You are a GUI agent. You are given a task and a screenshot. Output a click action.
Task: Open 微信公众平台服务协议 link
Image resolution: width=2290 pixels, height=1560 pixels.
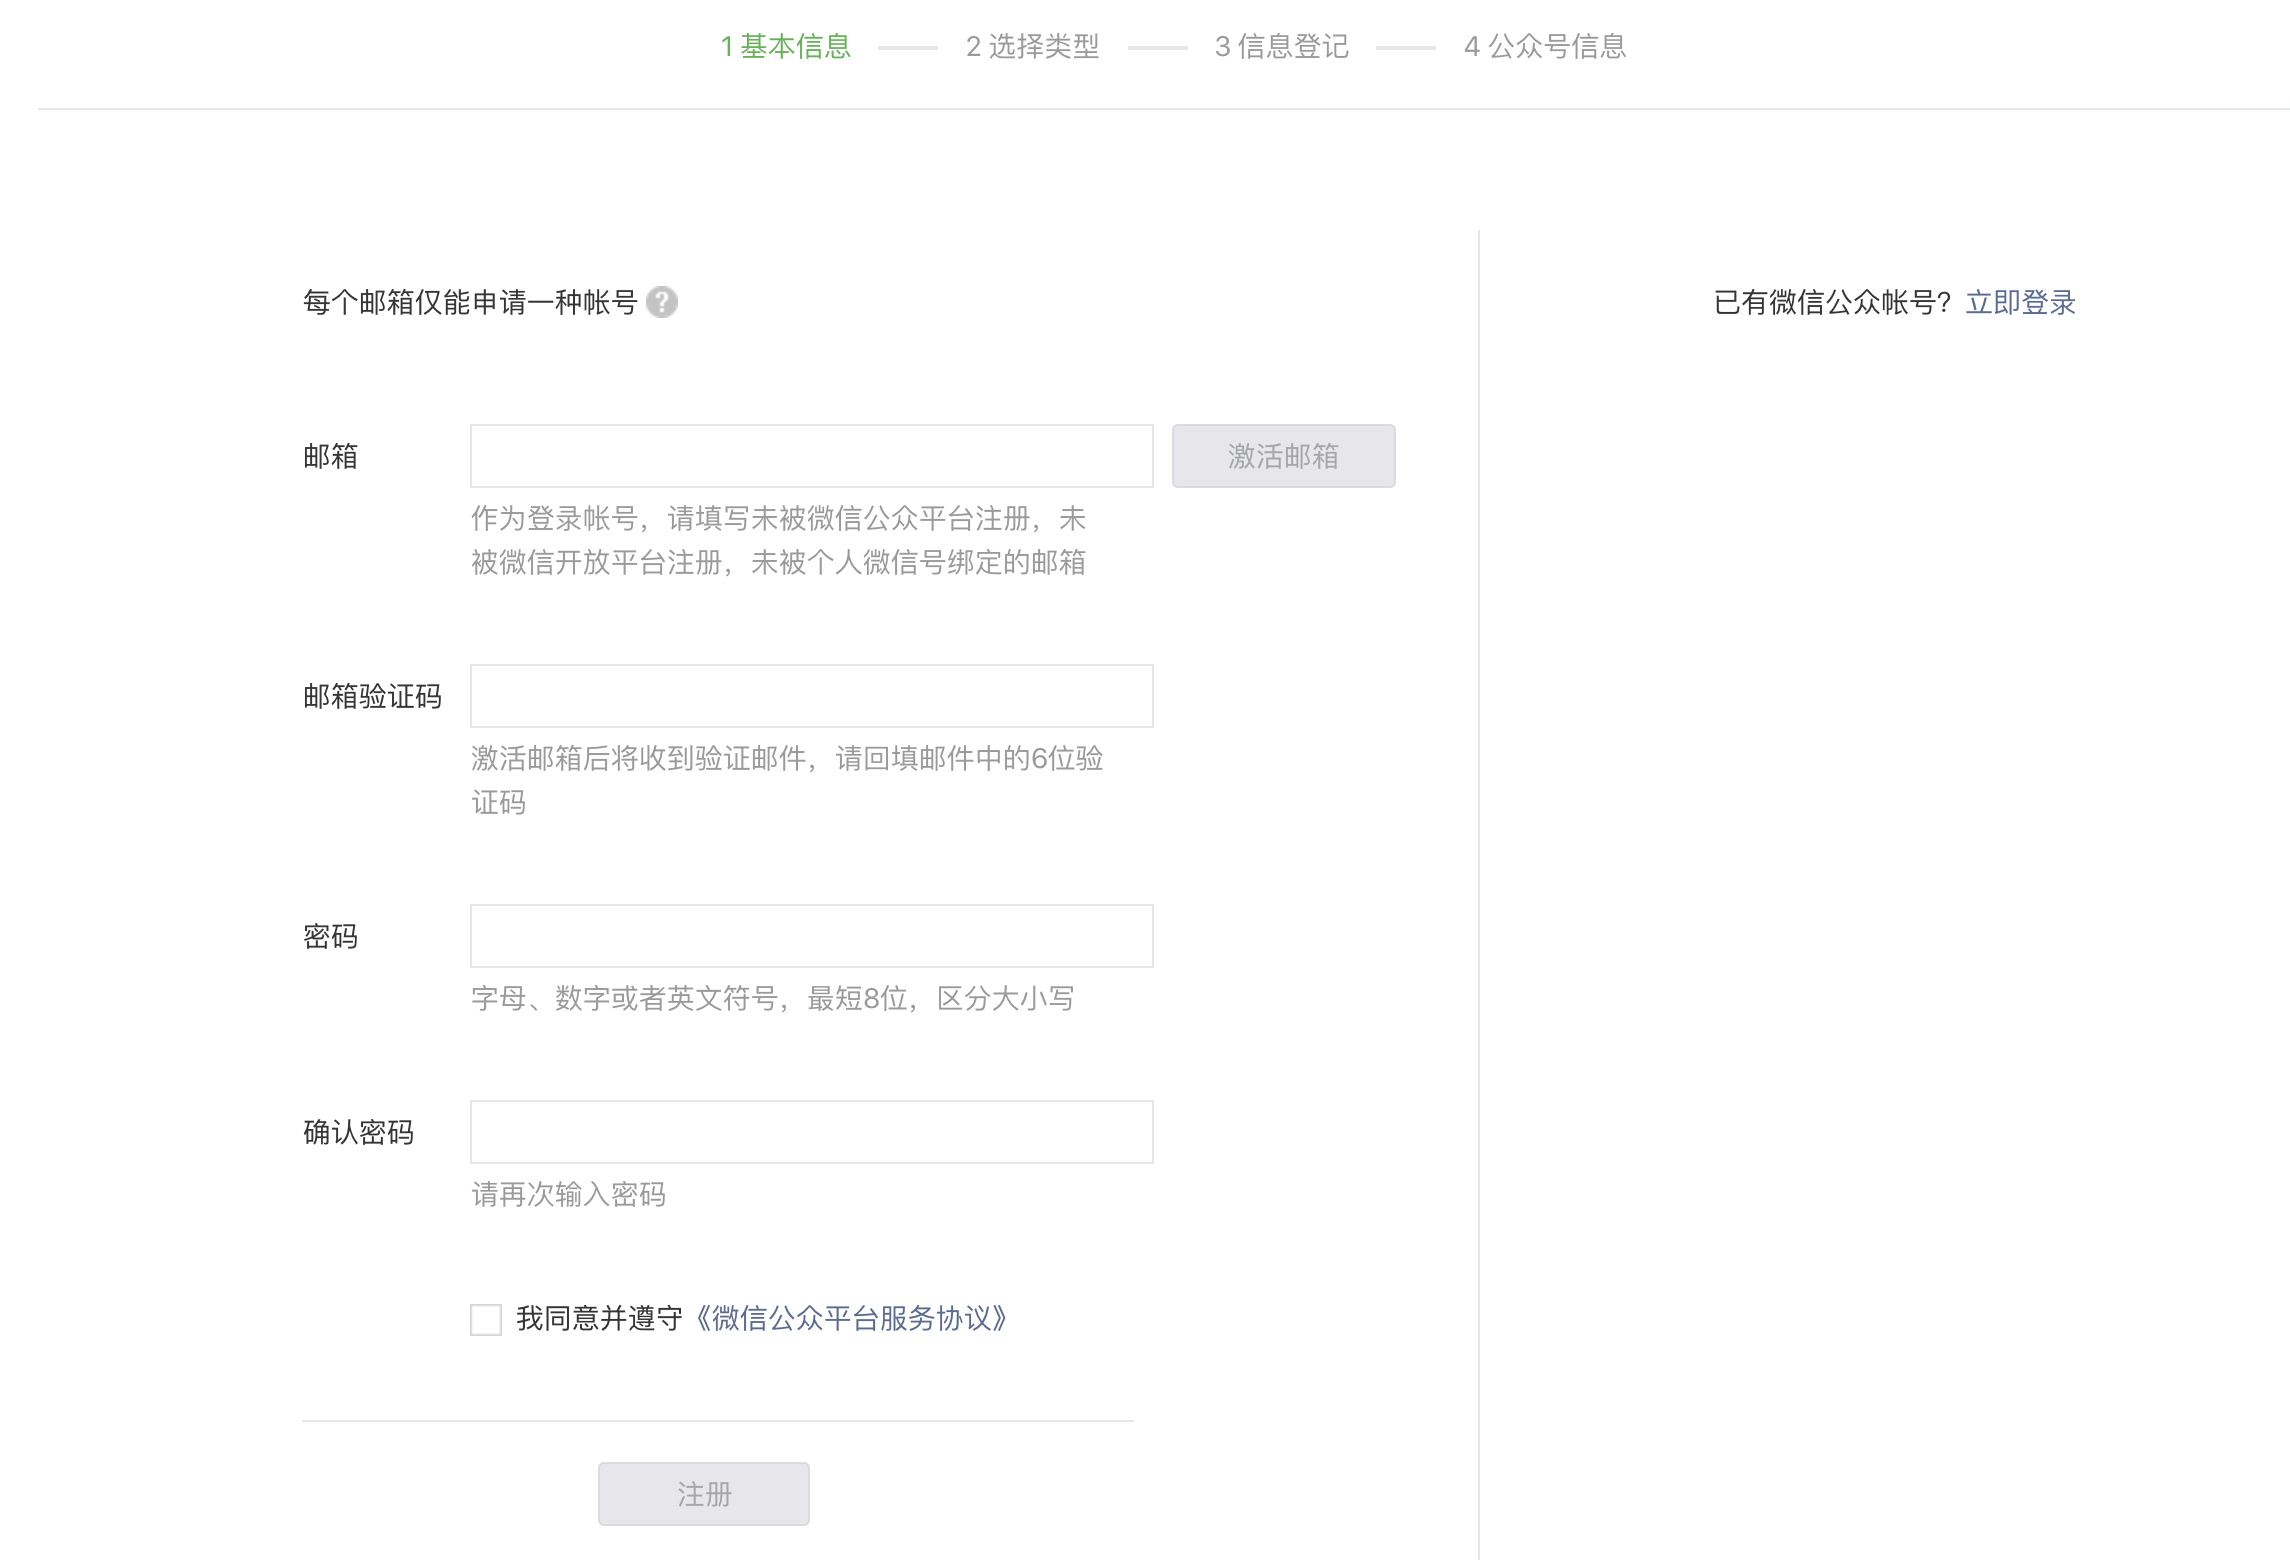tap(850, 1319)
